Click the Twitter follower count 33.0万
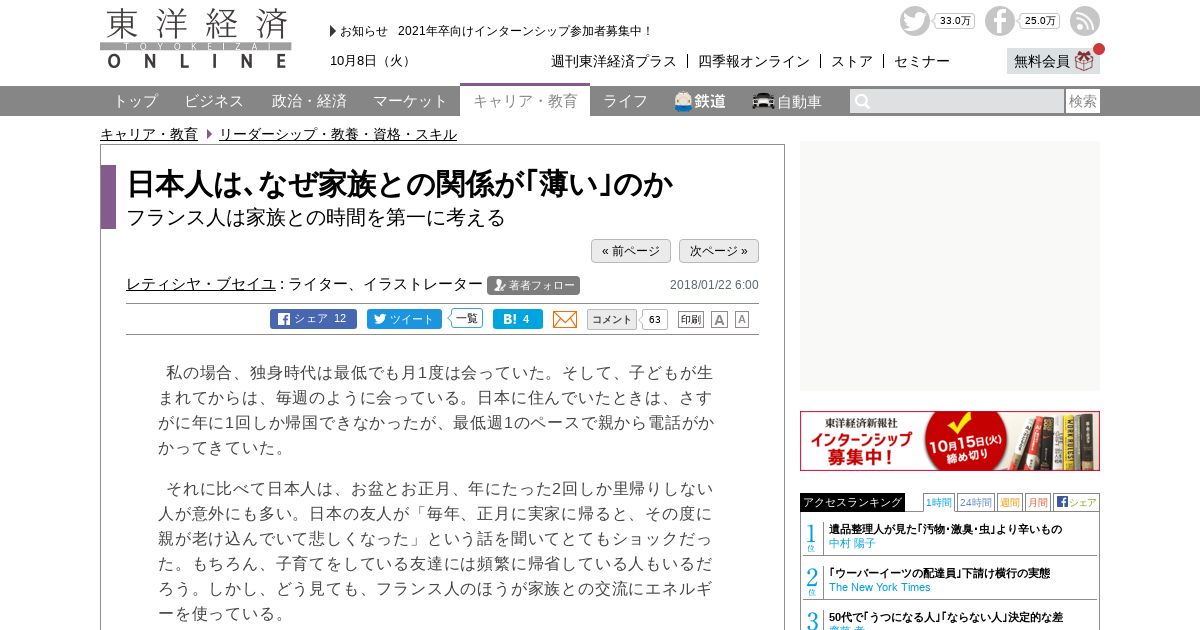The width and height of the screenshot is (1200, 630). tap(955, 21)
